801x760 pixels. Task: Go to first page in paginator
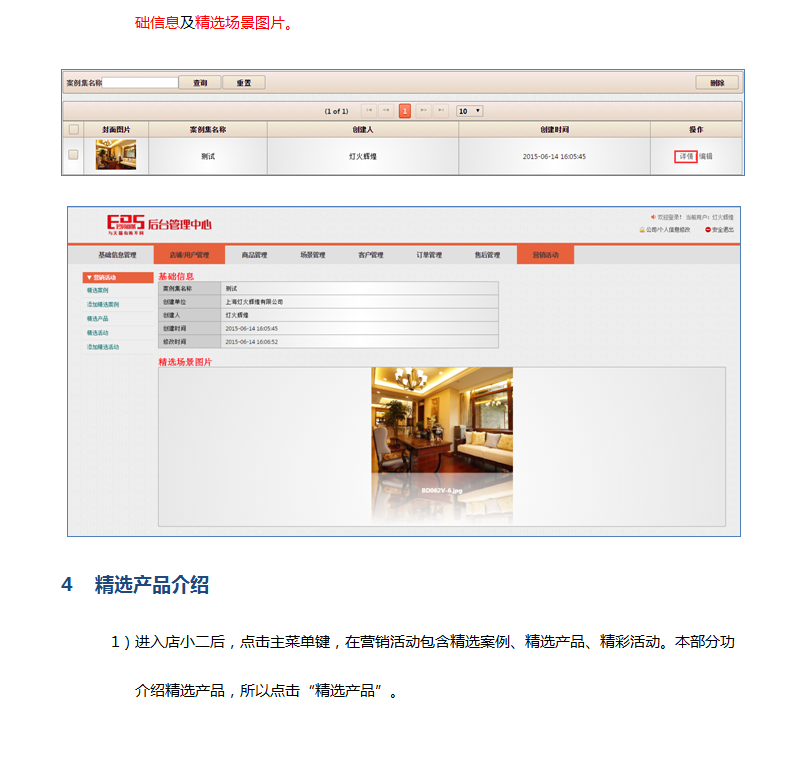(369, 111)
